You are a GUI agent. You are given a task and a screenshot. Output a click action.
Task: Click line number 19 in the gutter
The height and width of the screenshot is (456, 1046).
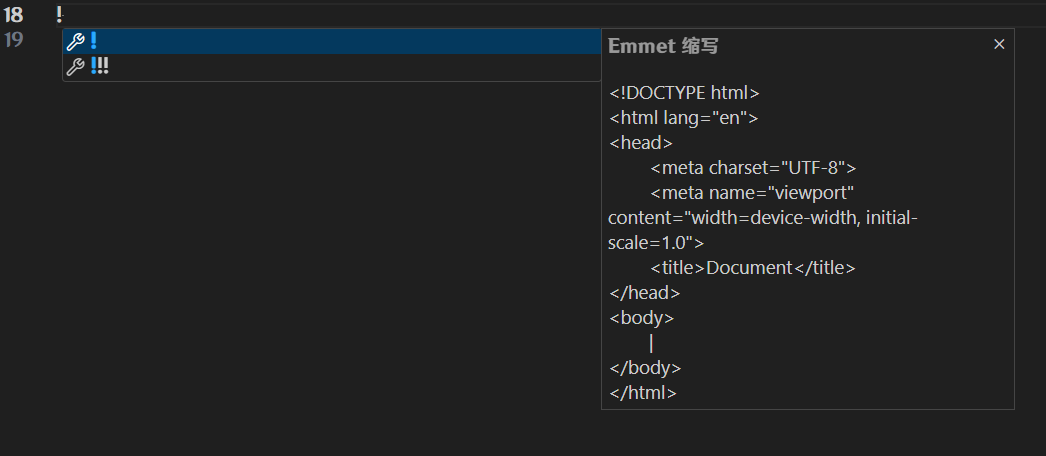[x=13, y=40]
